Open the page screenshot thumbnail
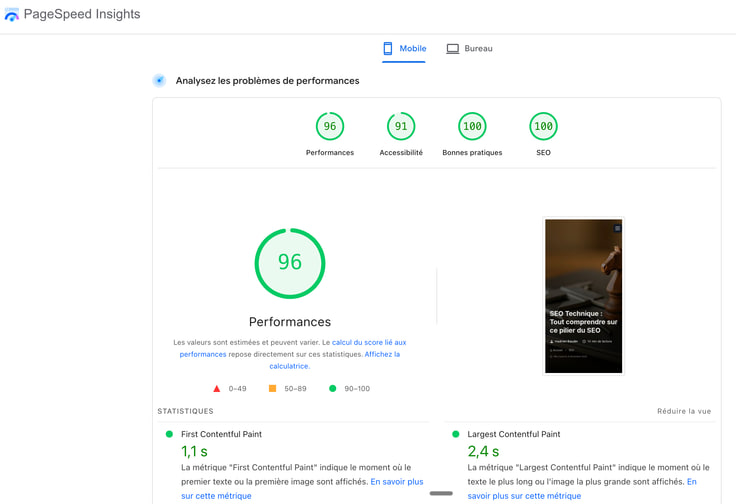Screen dimensions: 736x504 (583, 296)
